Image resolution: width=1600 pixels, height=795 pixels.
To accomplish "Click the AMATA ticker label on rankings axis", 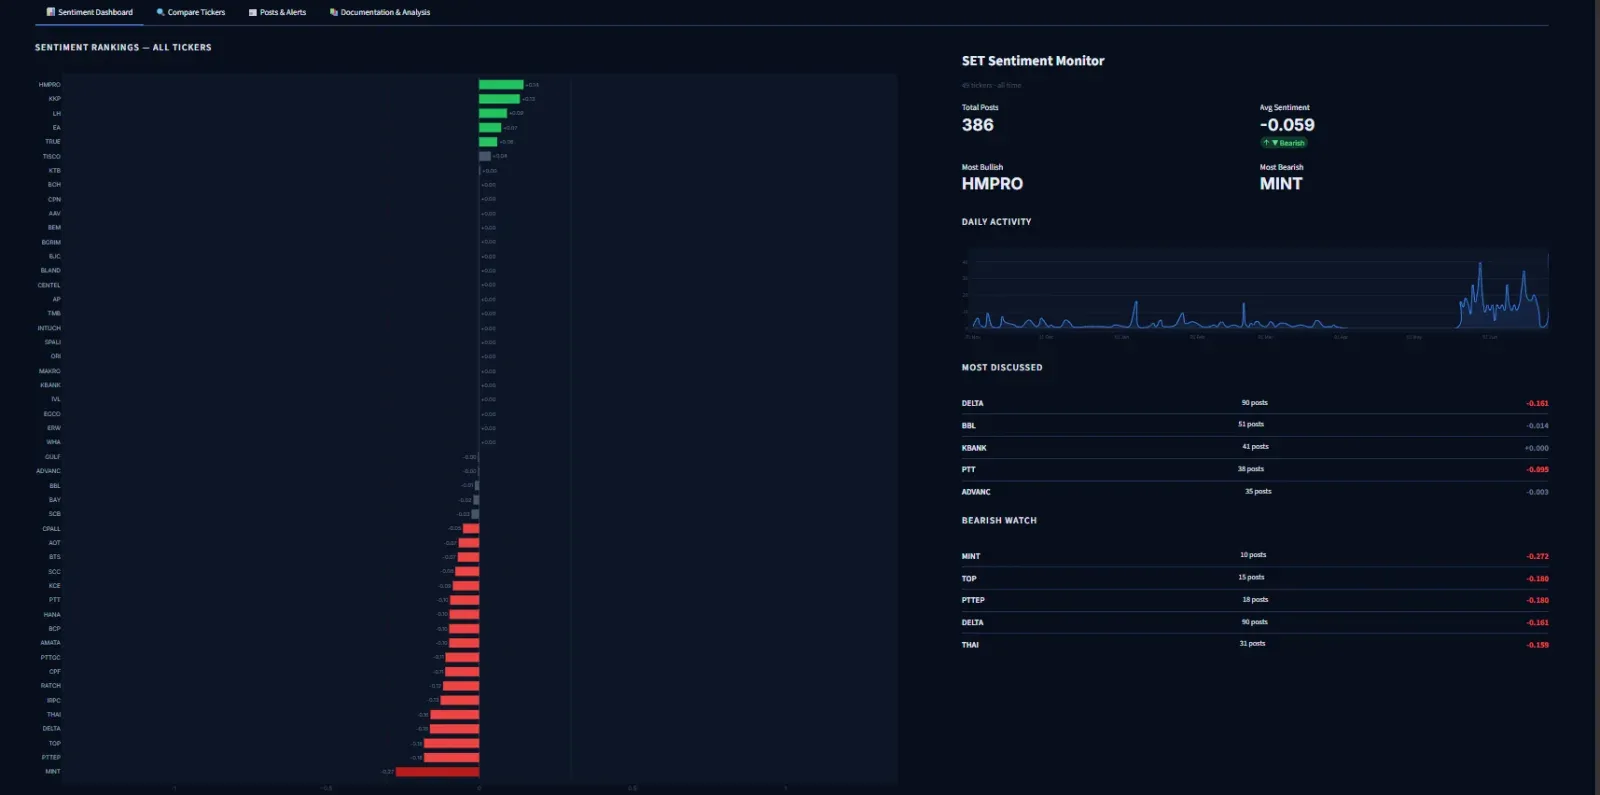I will 51,643.
